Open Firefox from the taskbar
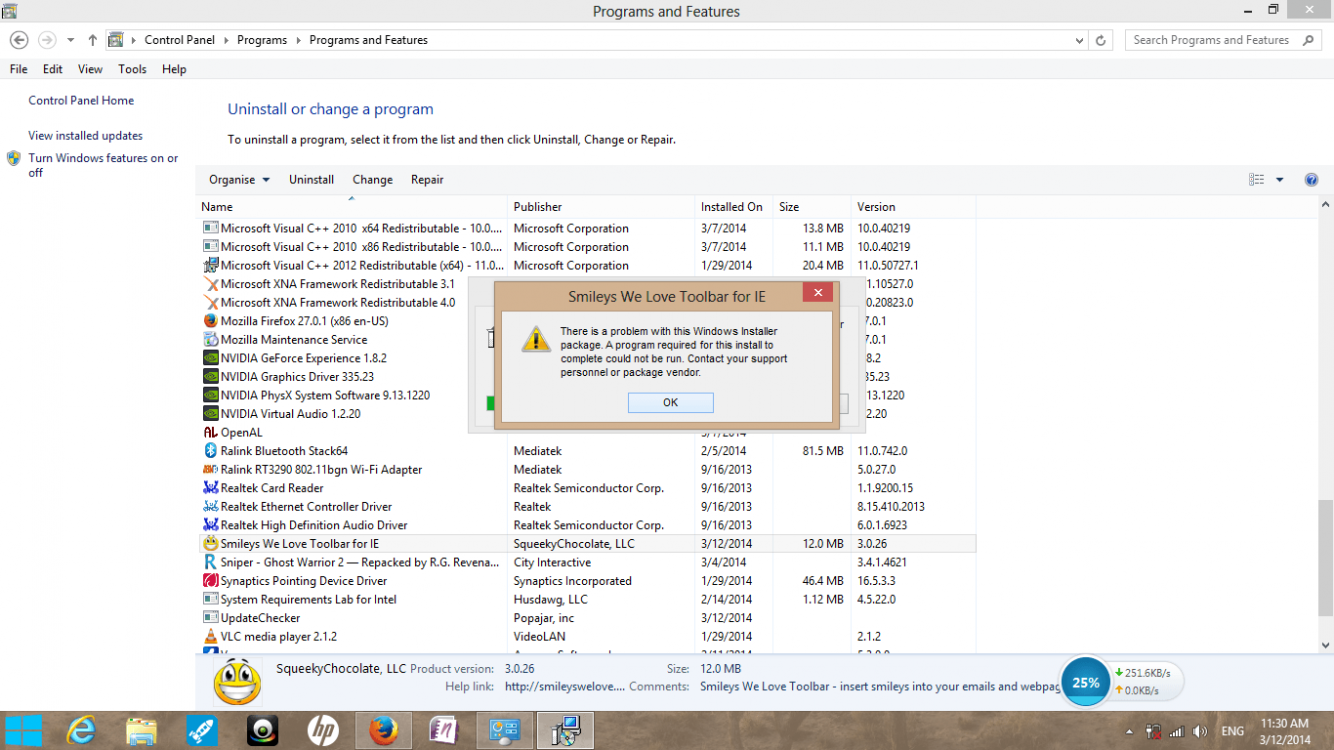This screenshot has height=750, width=1334. click(x=383, y=730)
